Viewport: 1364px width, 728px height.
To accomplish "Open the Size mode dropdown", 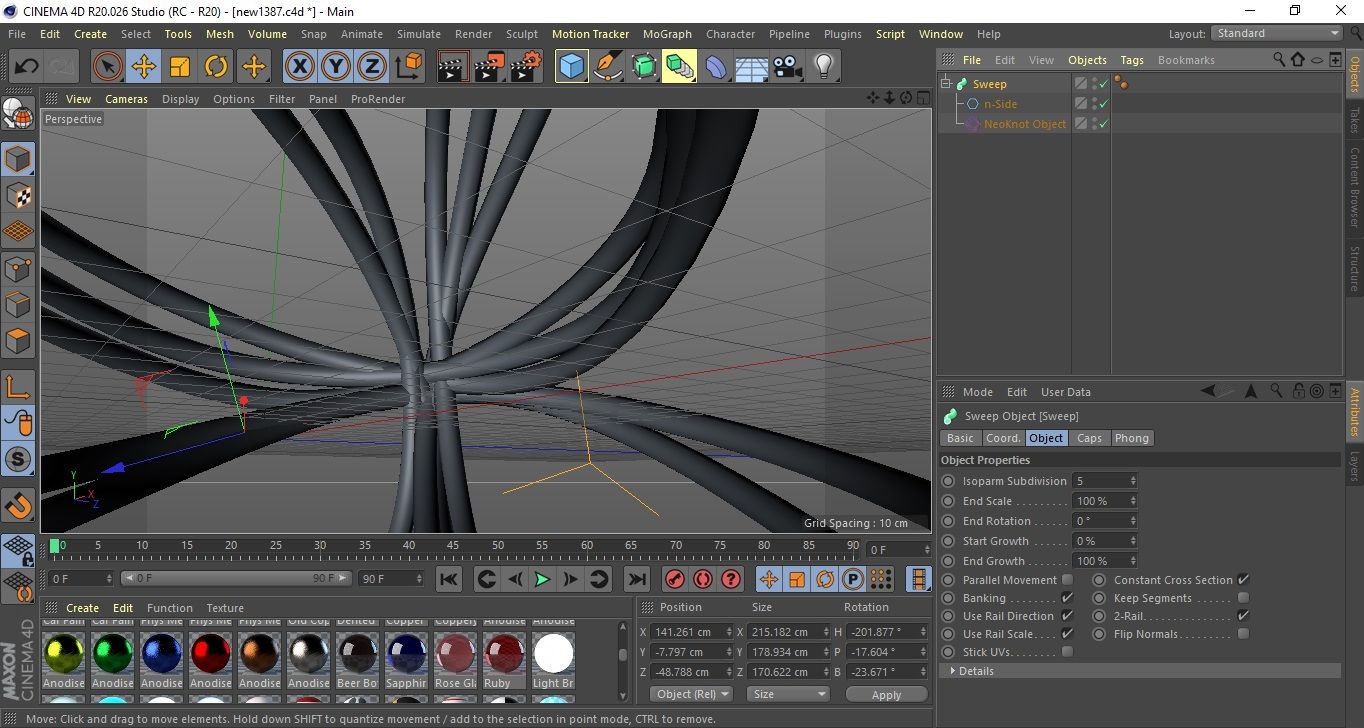I will tap(790, 694).
